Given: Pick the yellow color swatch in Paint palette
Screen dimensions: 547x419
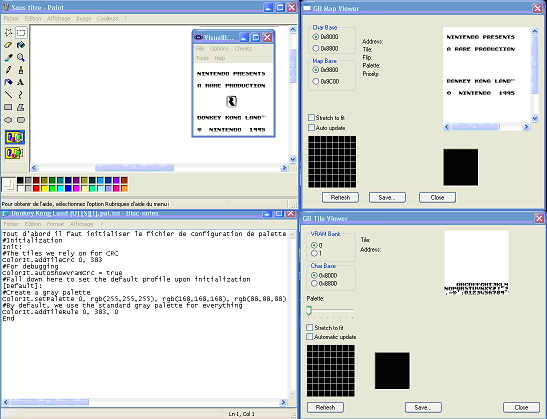Looking at the screenshot, I should pos(44,189).
